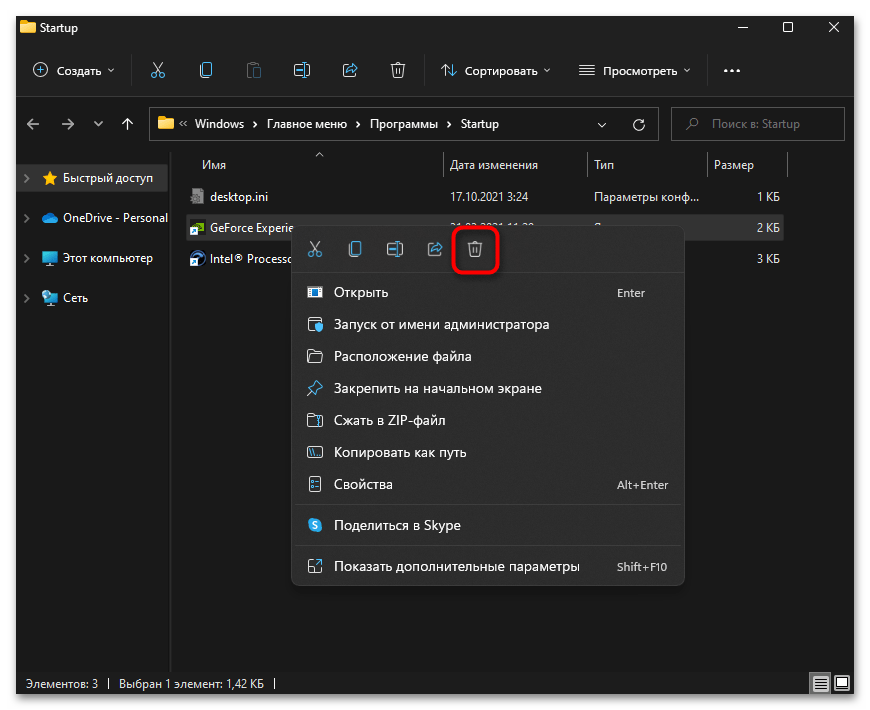Click the Copy icon in the context menu
The width and height of the screenshot is (870, 710).
[x=355, y=249]
